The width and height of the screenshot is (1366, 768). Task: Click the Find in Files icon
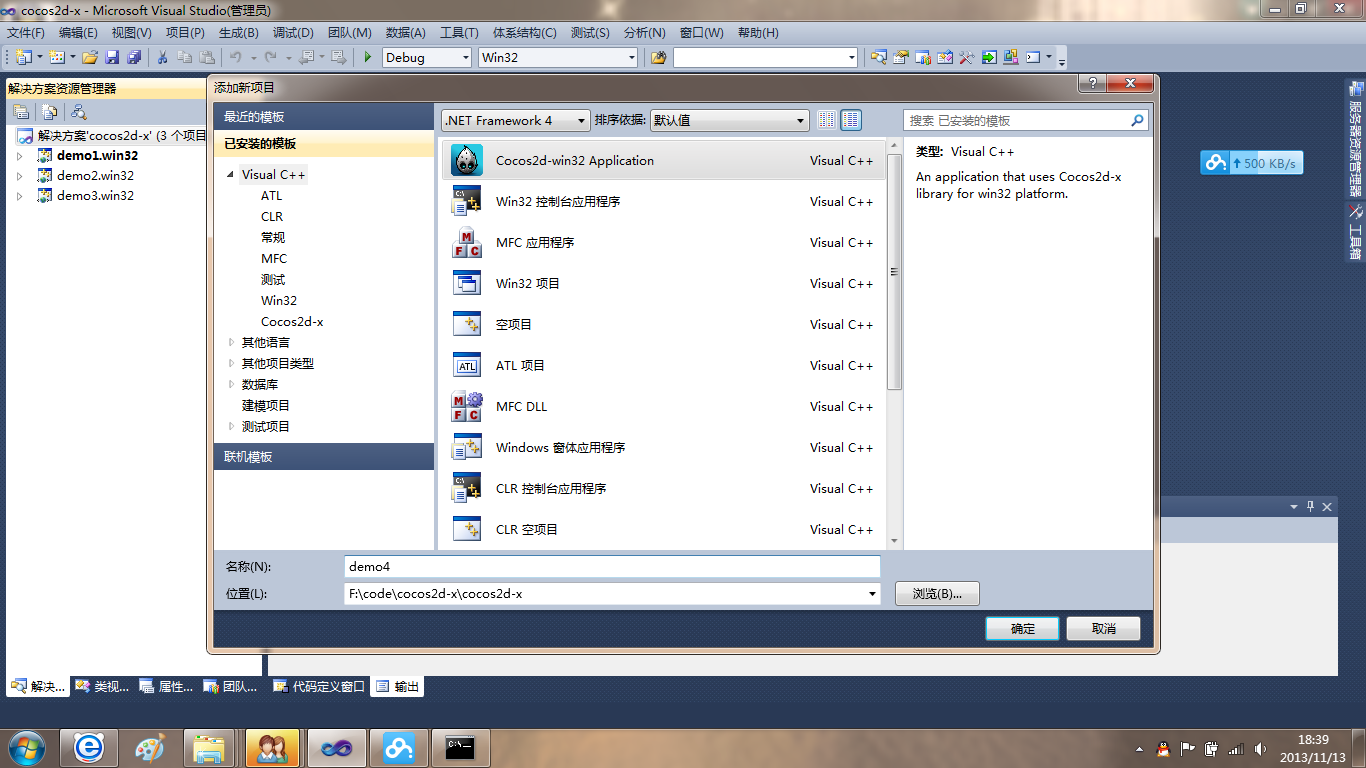(658, 57)
